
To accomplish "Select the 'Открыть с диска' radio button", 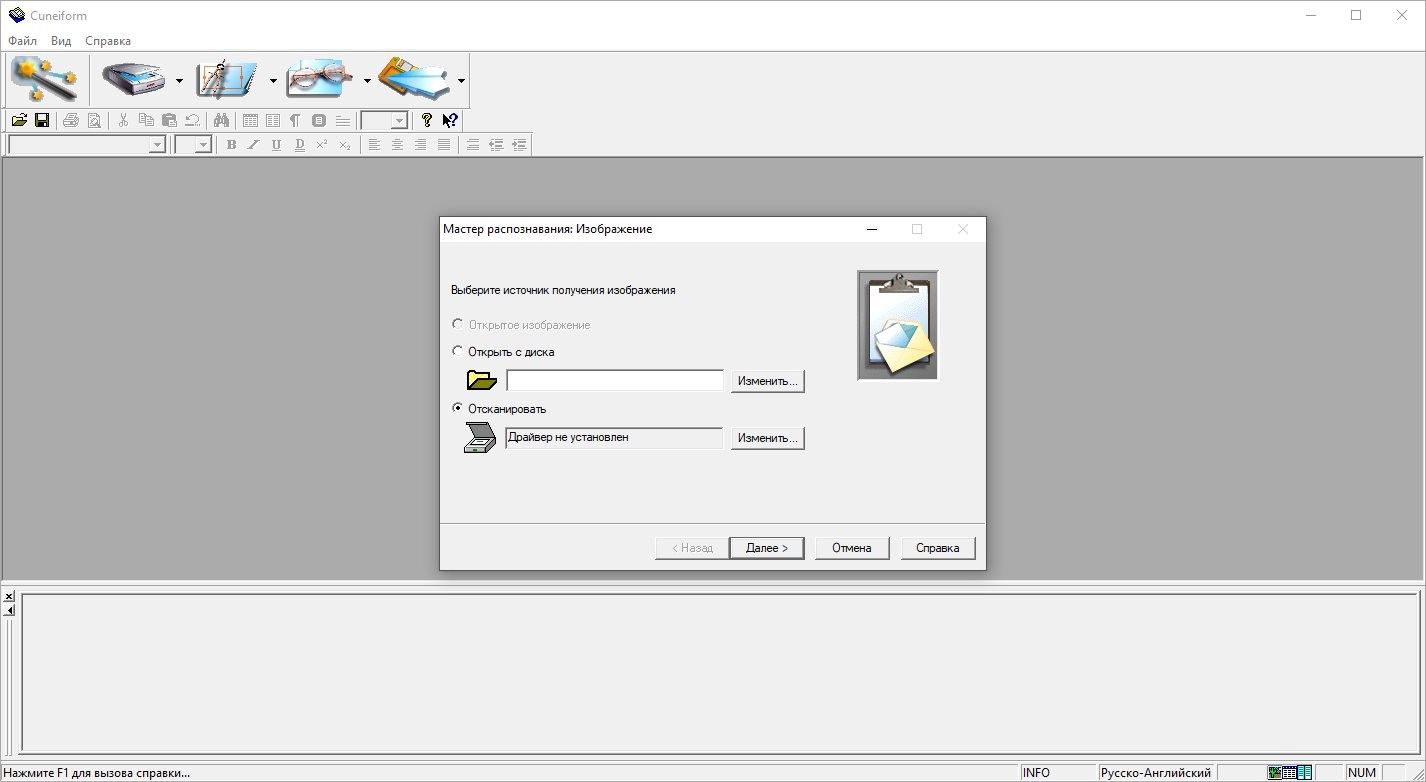I will pyautogui.click(x=458, y=352).
